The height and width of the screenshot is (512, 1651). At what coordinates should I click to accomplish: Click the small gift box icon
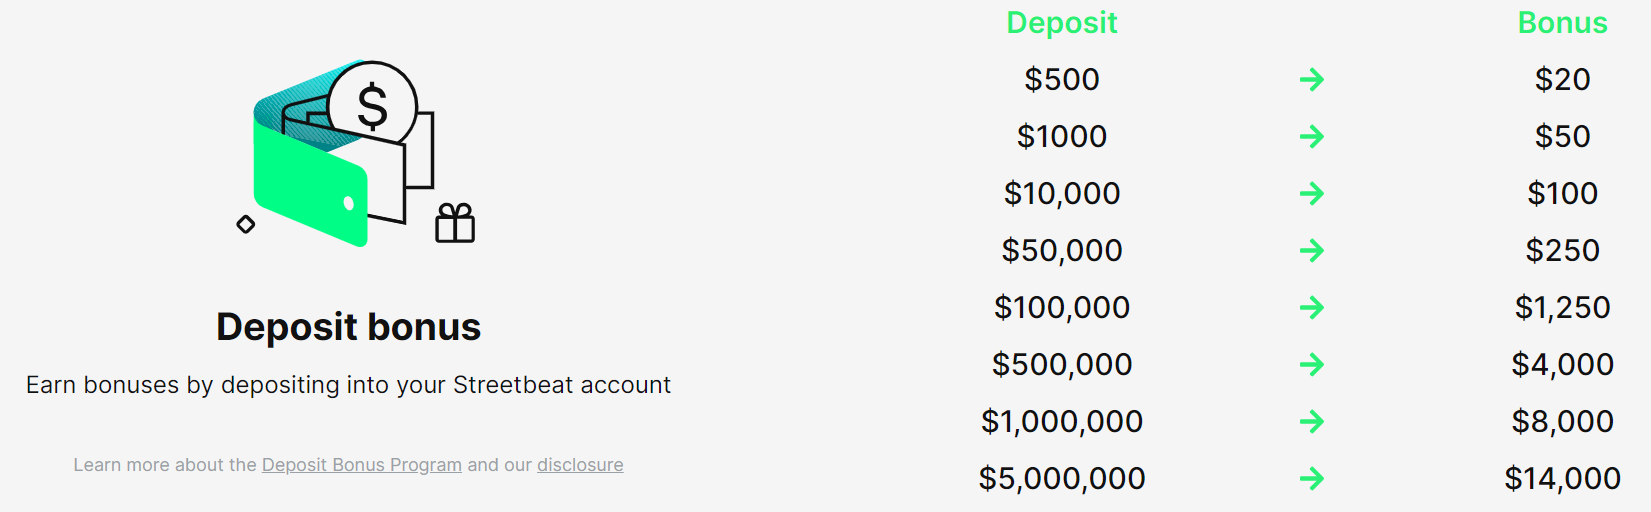455,223
